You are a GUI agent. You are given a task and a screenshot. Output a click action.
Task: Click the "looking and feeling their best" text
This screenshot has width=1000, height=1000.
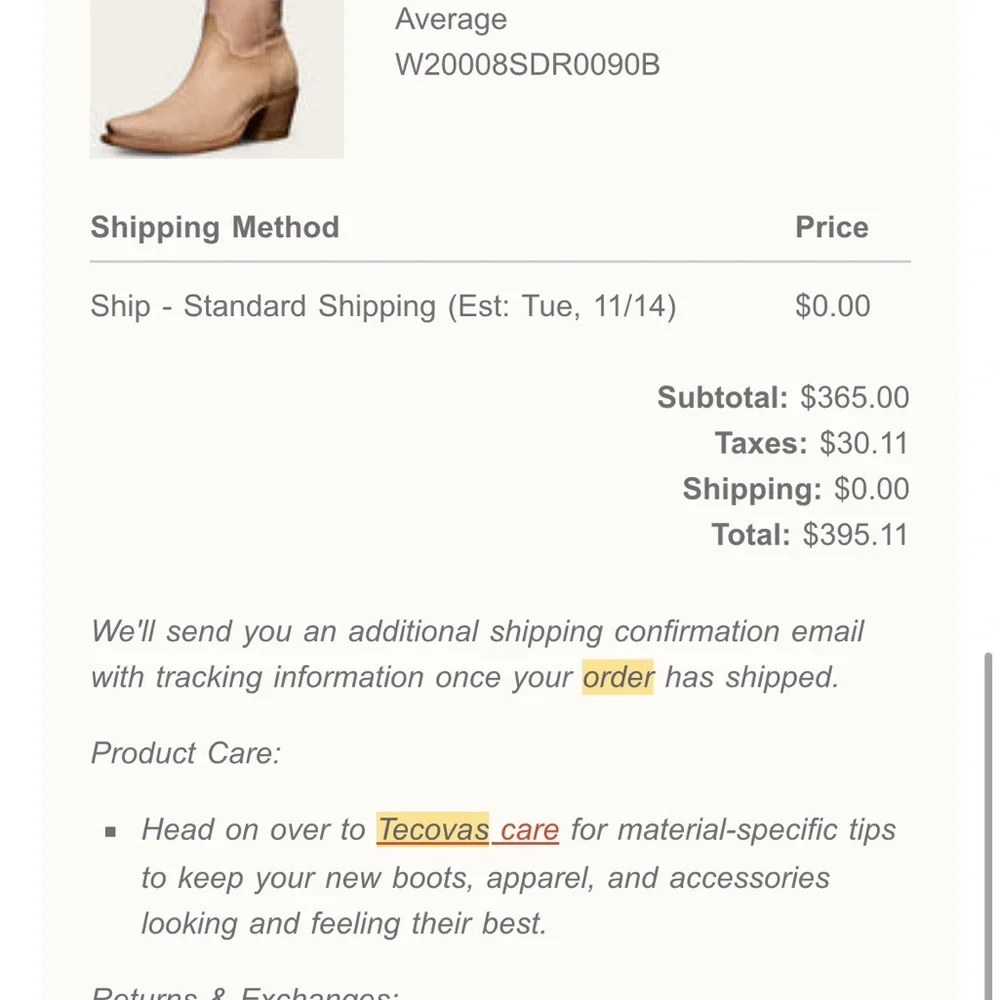344,923
